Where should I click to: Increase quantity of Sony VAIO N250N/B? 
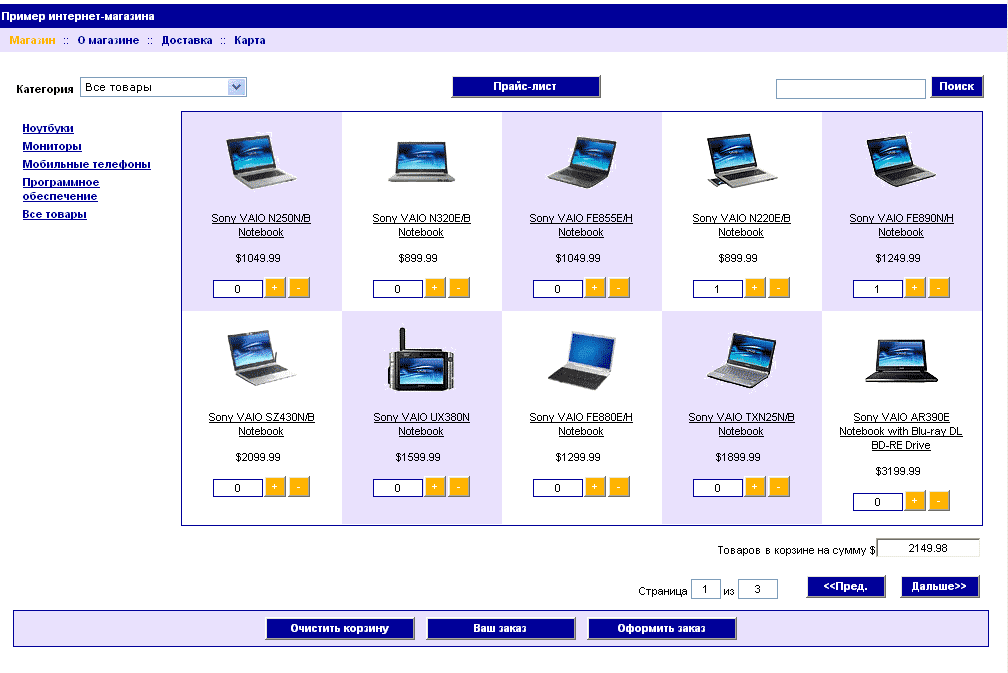point(275,288)
